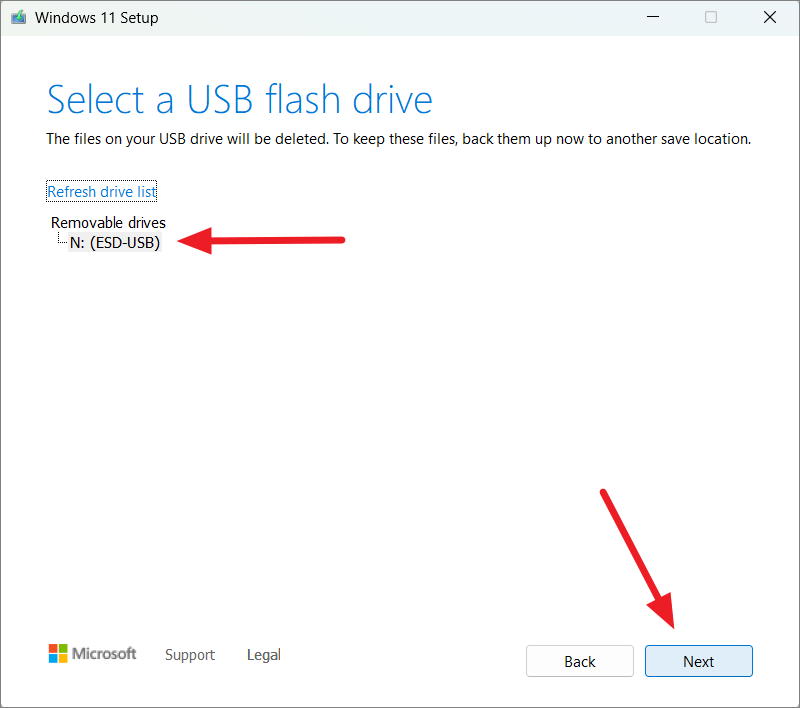Screen dimensions: 800x708
Task: Click the Next button to continue
Action: [x=698, y=661]
